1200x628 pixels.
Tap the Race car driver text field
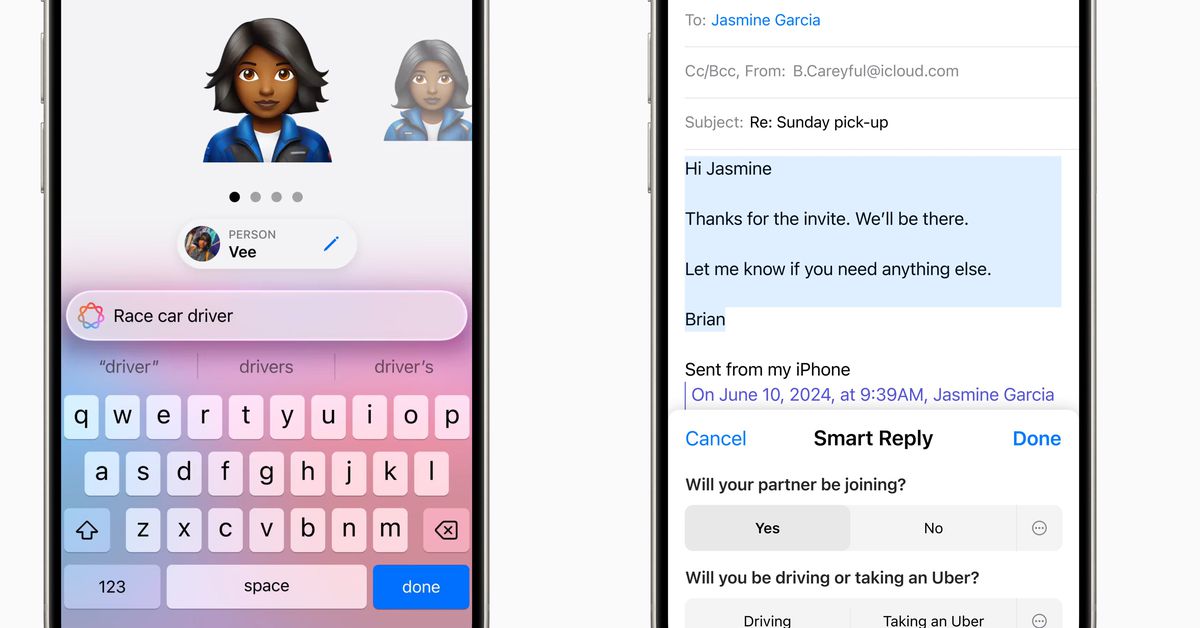click(280, 316)
